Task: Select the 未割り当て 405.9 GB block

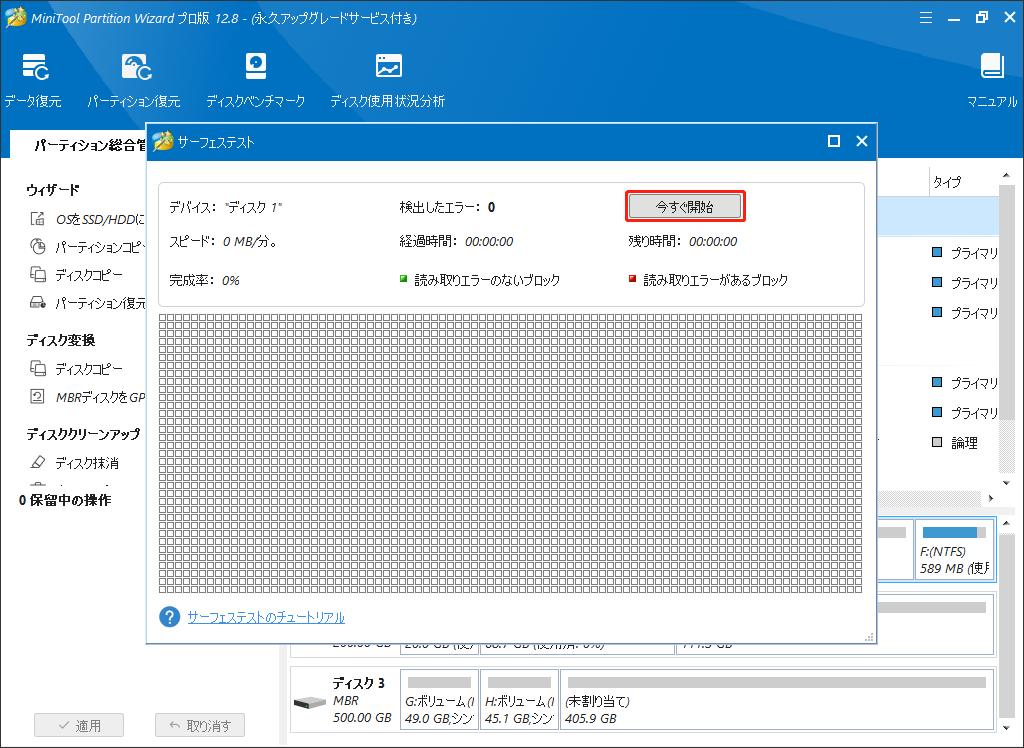Action: [x=776, y=700]
